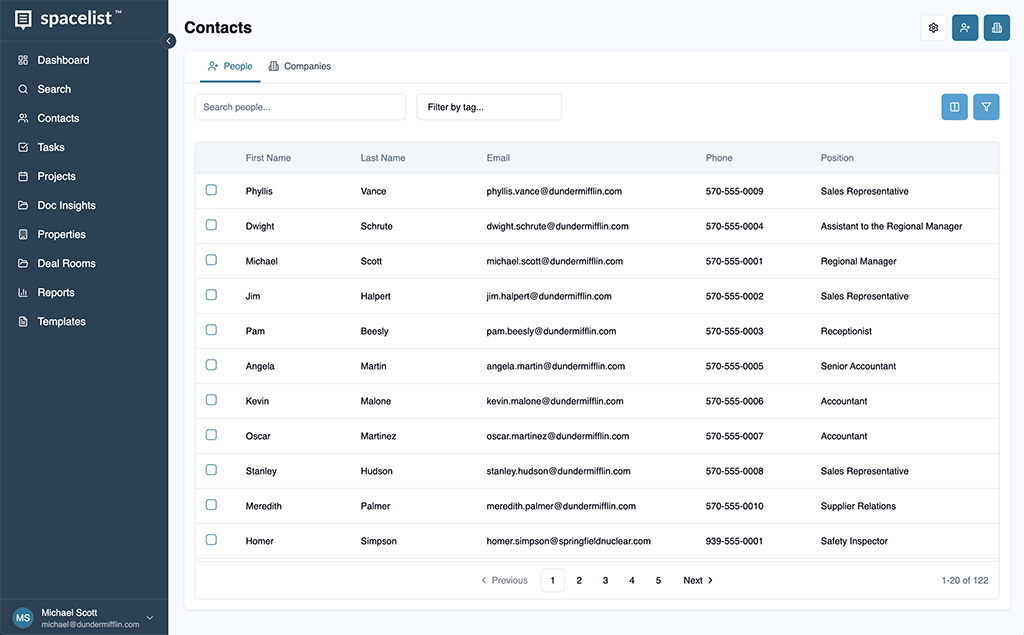Click the First Name column header
The height and width of the screenshot is (635, 1024).
[268, 157]
